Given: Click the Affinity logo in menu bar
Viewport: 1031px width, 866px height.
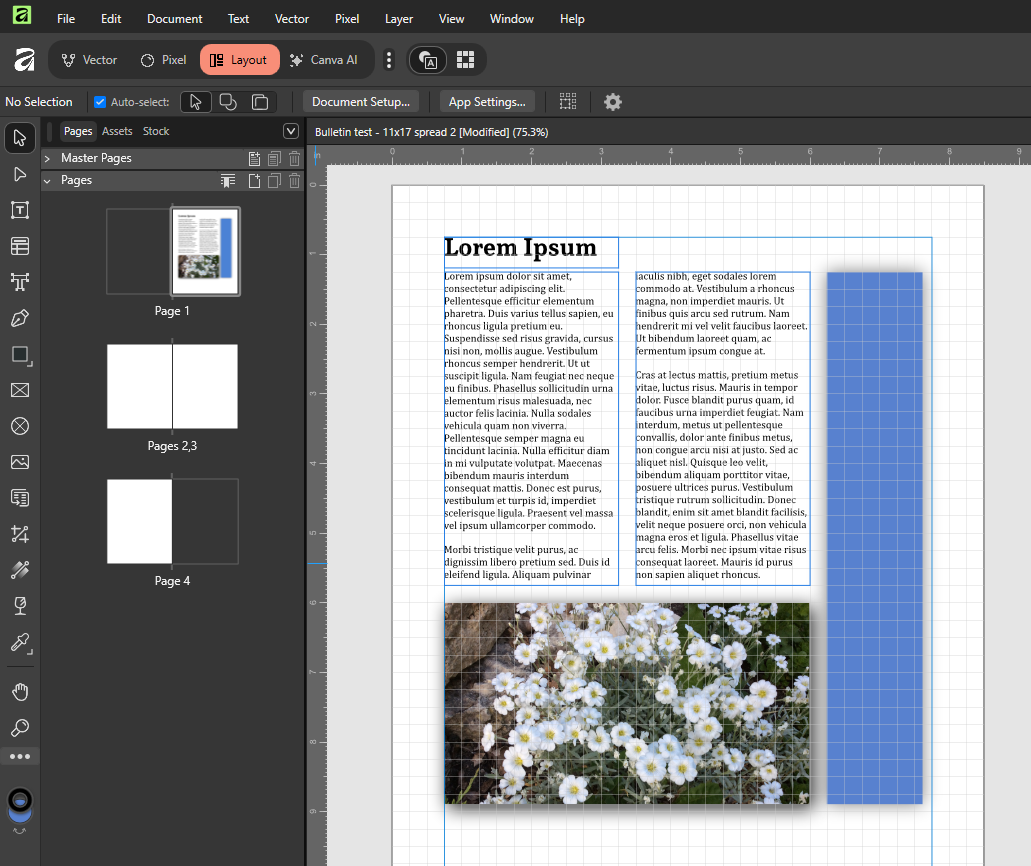Looking at the screenshot, I should point(22,14).
